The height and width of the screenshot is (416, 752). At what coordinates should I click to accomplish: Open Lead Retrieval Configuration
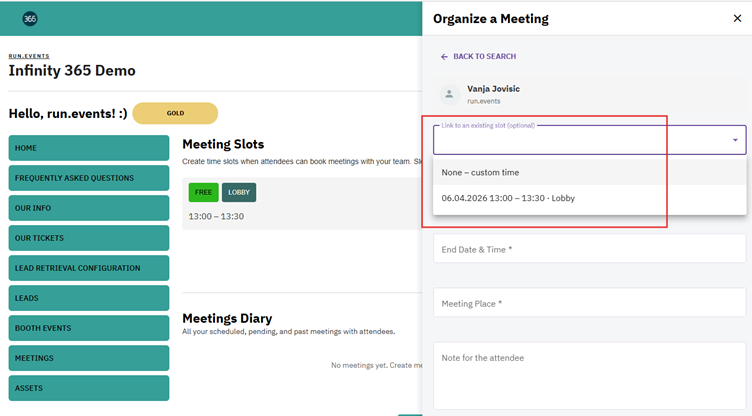pos(89,268)
